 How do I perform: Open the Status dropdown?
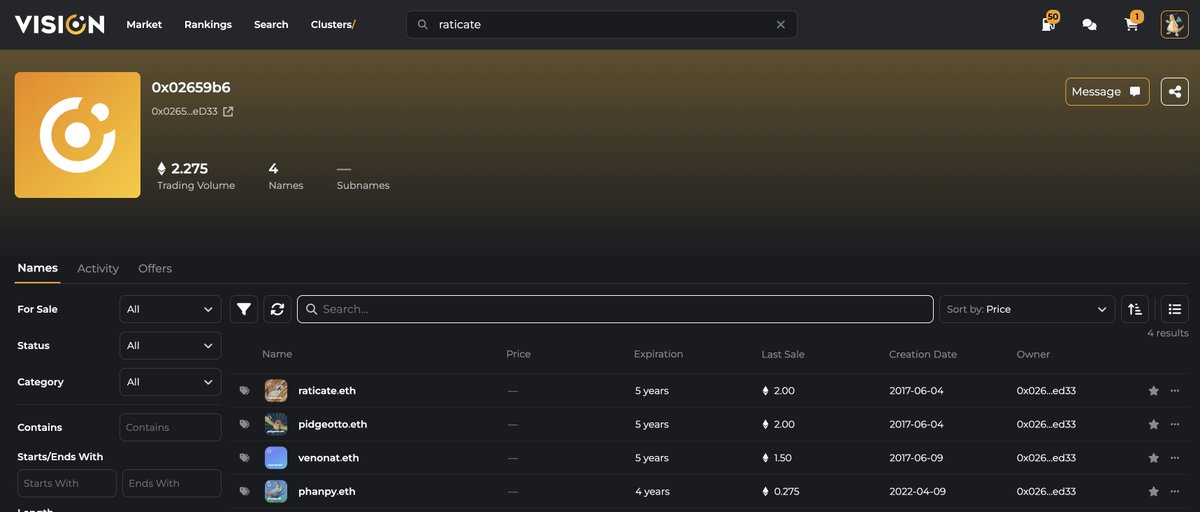(170, 345)
